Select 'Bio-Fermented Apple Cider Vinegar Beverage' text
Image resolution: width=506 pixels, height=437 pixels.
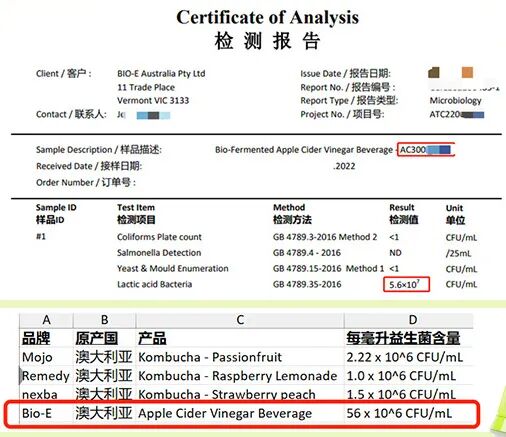point(304,150)
